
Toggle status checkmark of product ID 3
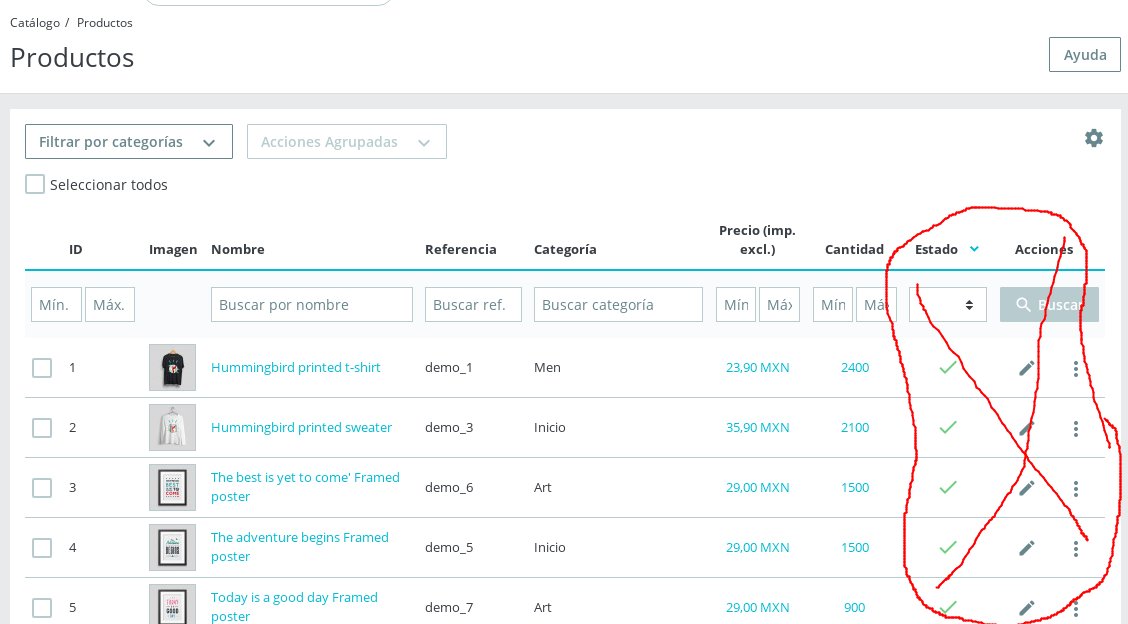(947, 488)
